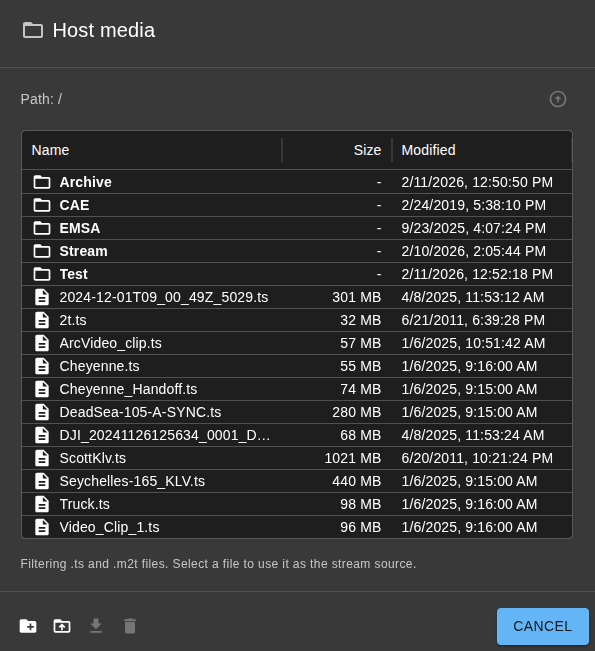Go up one directory level

pyautogui.click(x=558, y=99)
